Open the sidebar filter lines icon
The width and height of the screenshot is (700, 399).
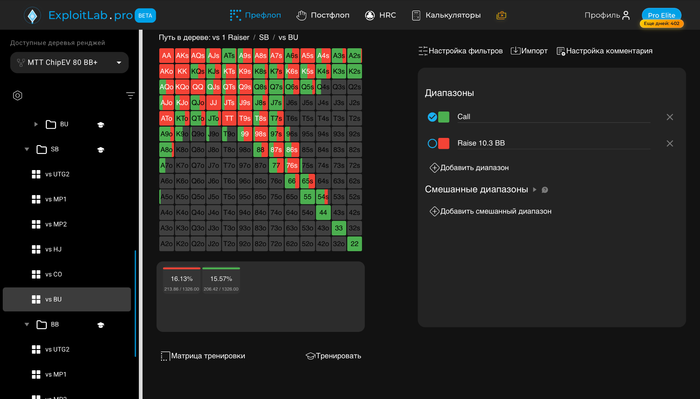click(x=130, y=96)
